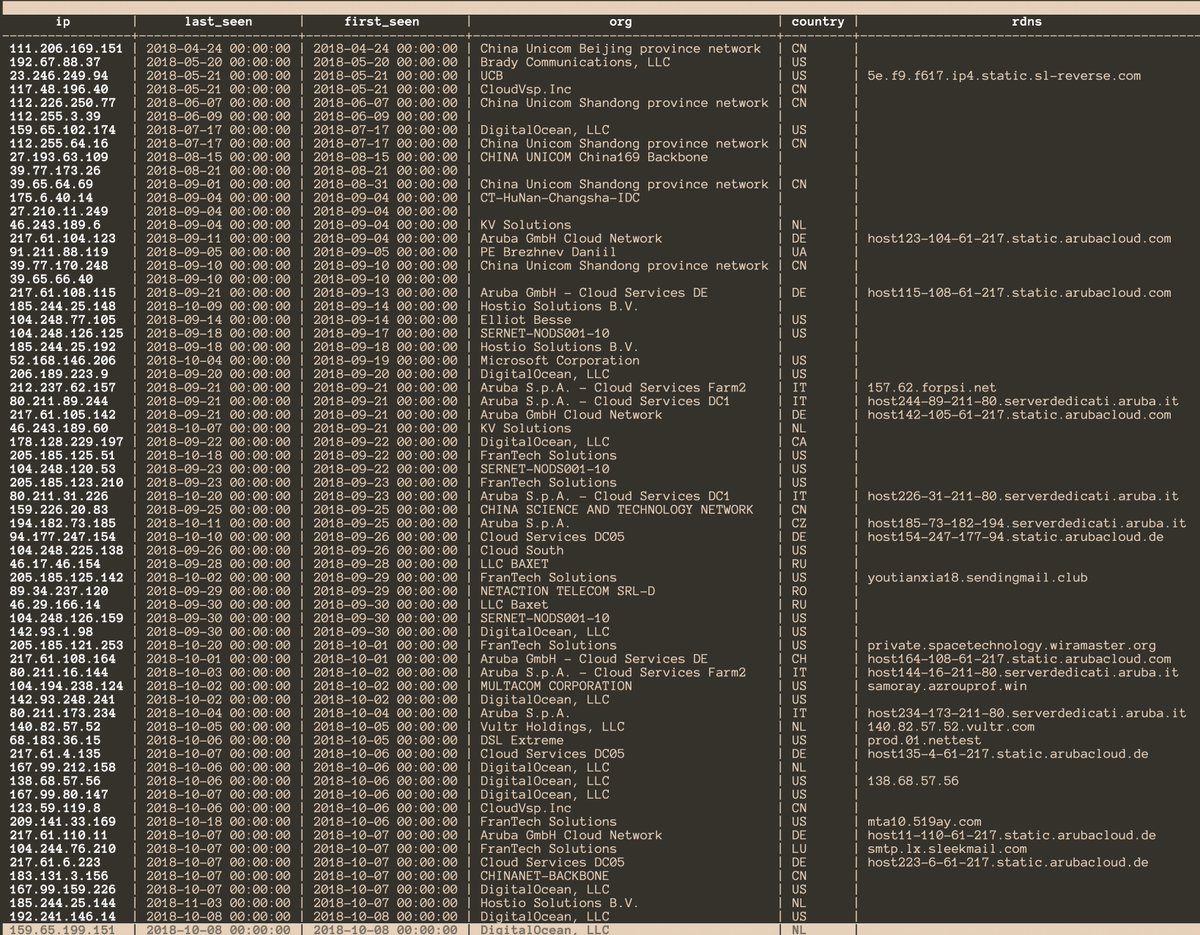Screen dimensions: 1200x935
Task: Click org 'DSL Extreme'
Action: 522,740
